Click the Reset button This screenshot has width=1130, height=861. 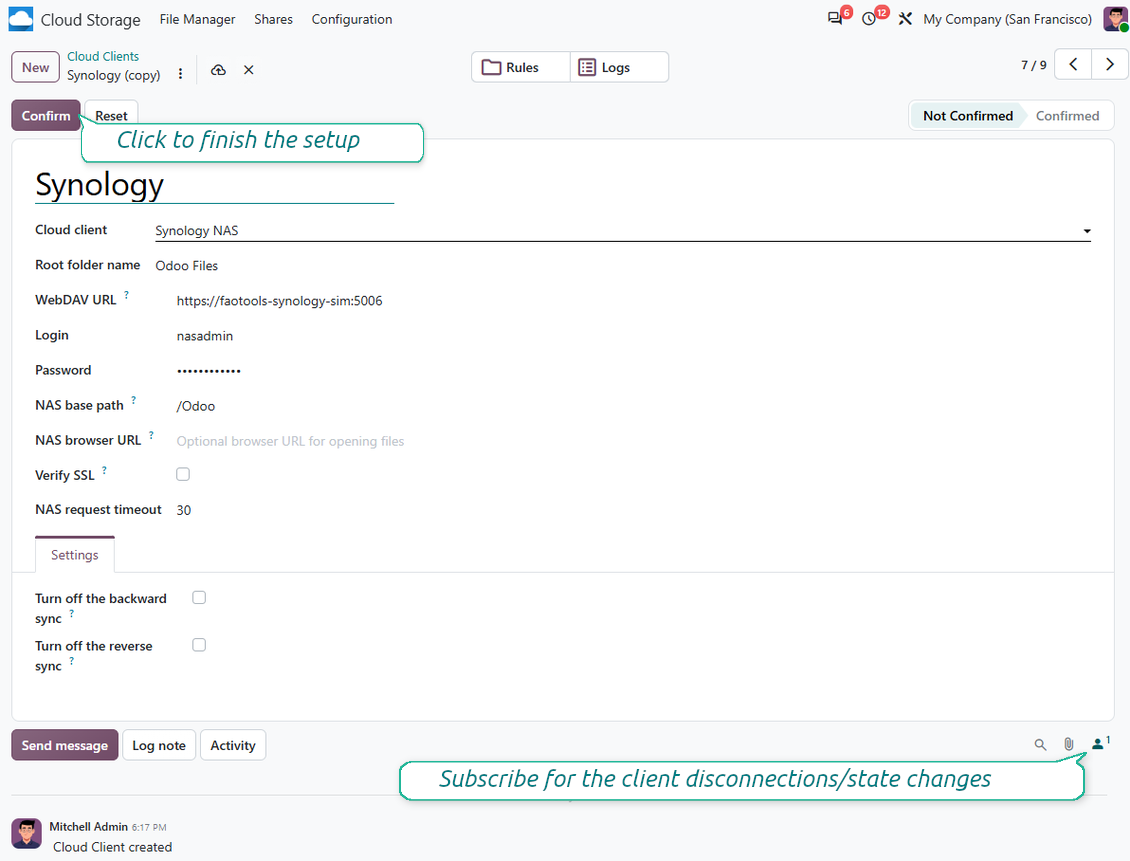[x=111, y=115]
